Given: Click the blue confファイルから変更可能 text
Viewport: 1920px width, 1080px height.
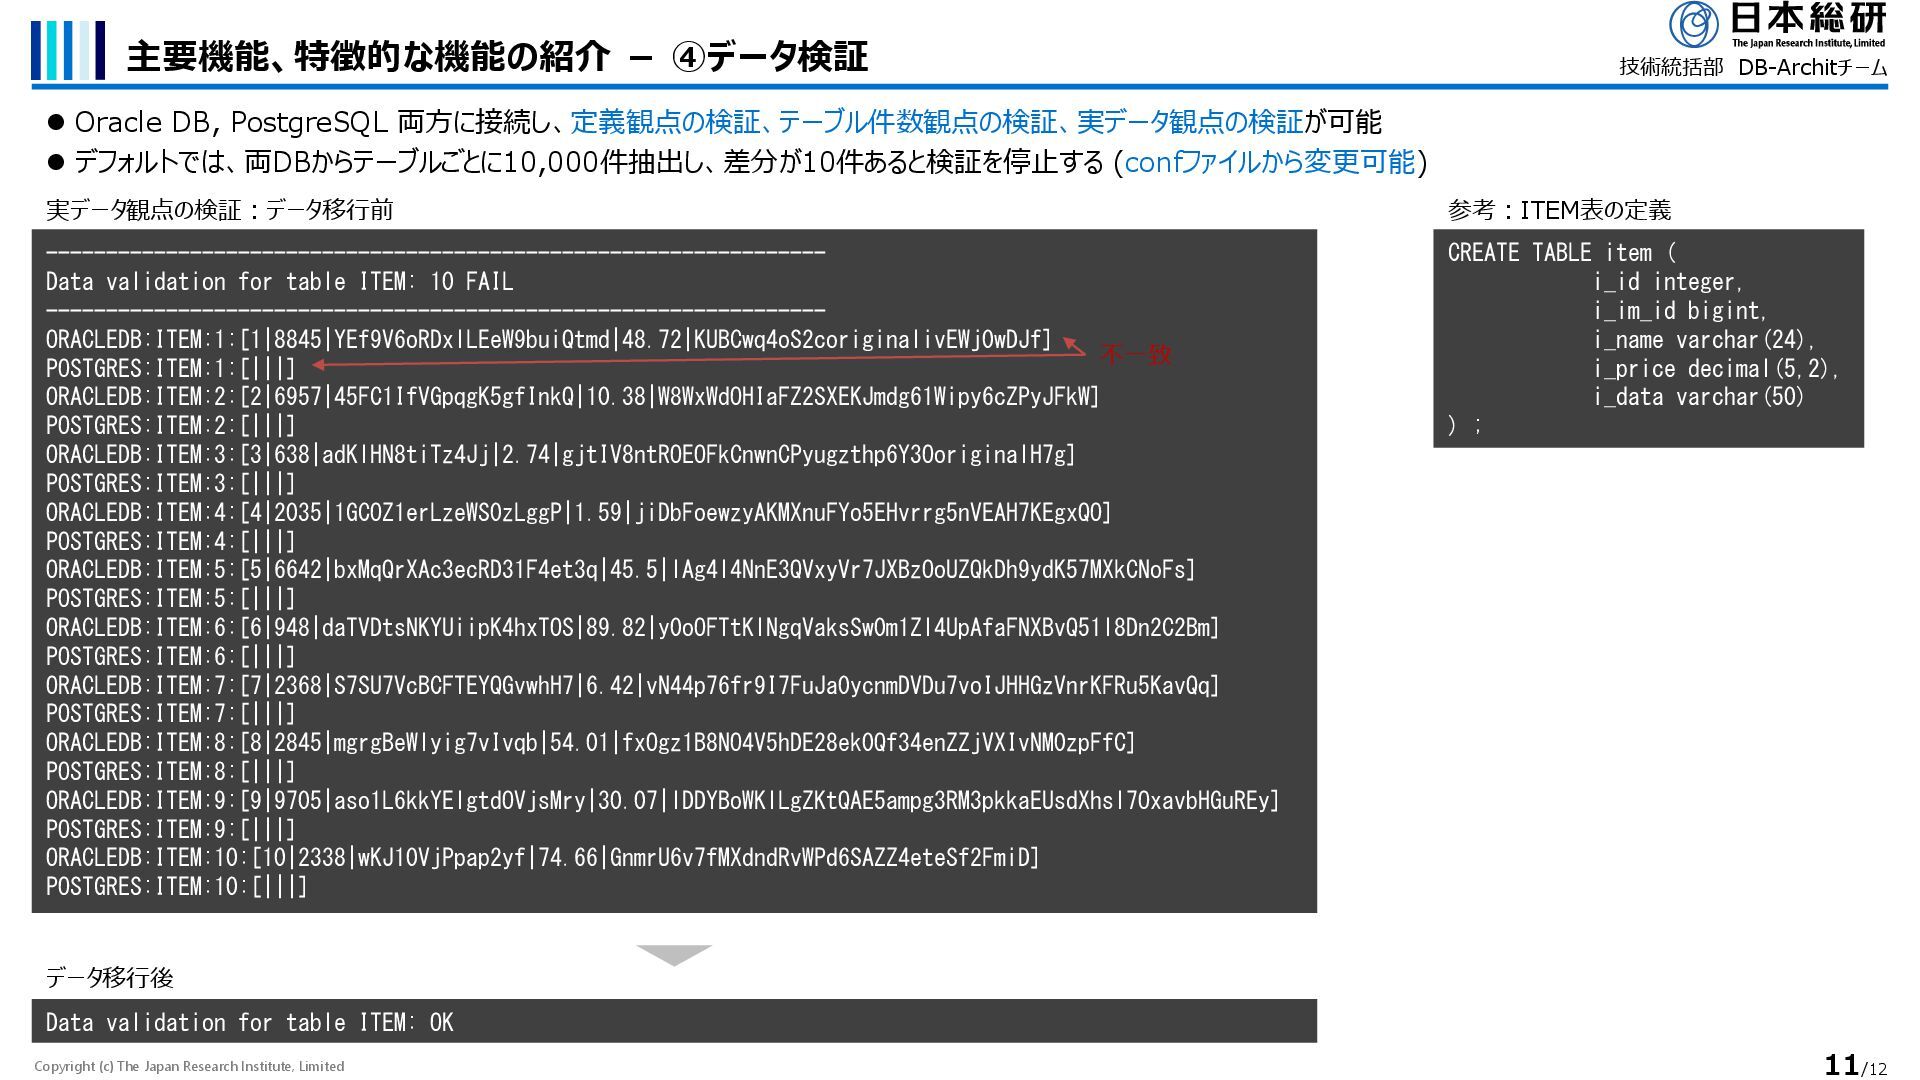Looking at the screenshot, I should [x=1270, y=162].
